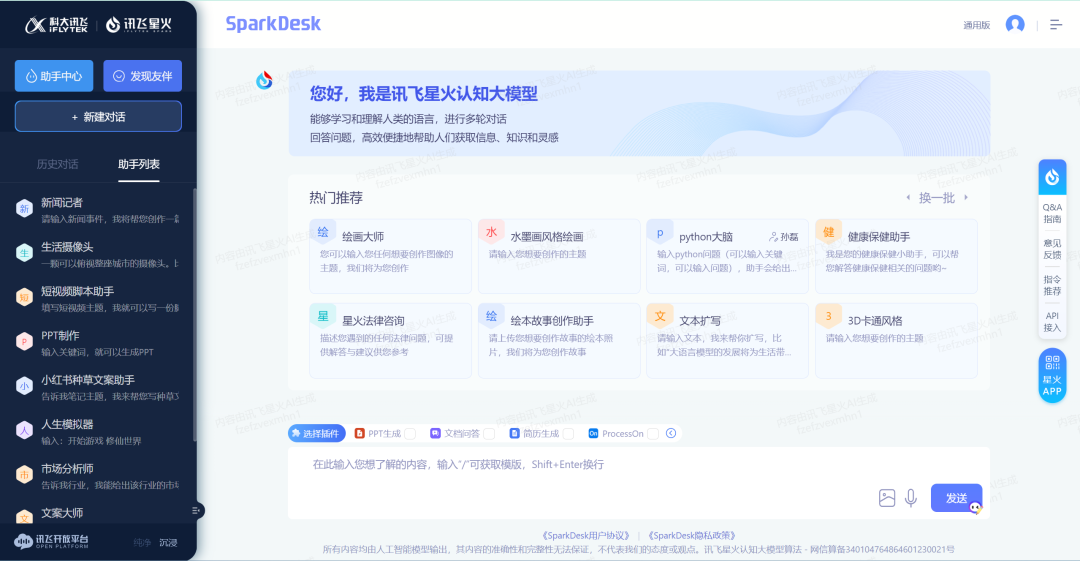Choose the PPT制作 assistant icon
This screenshot has width=1080, height=561.
tap(24, 341)
